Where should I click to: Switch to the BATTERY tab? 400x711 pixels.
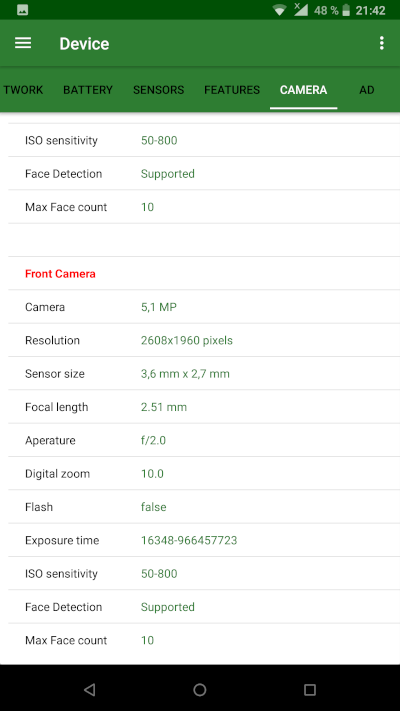point(88,90)
